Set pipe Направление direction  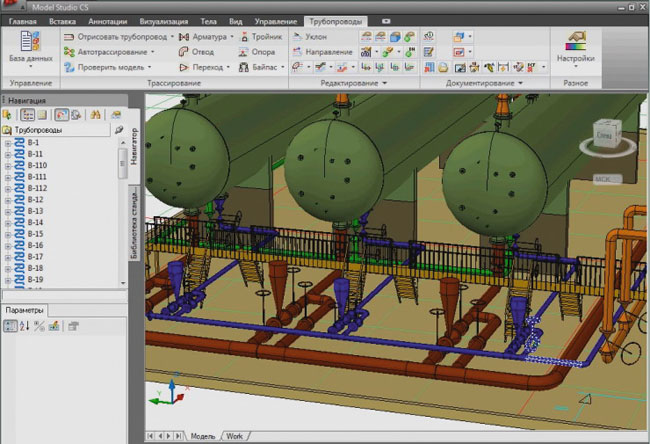tap(323, 52)
